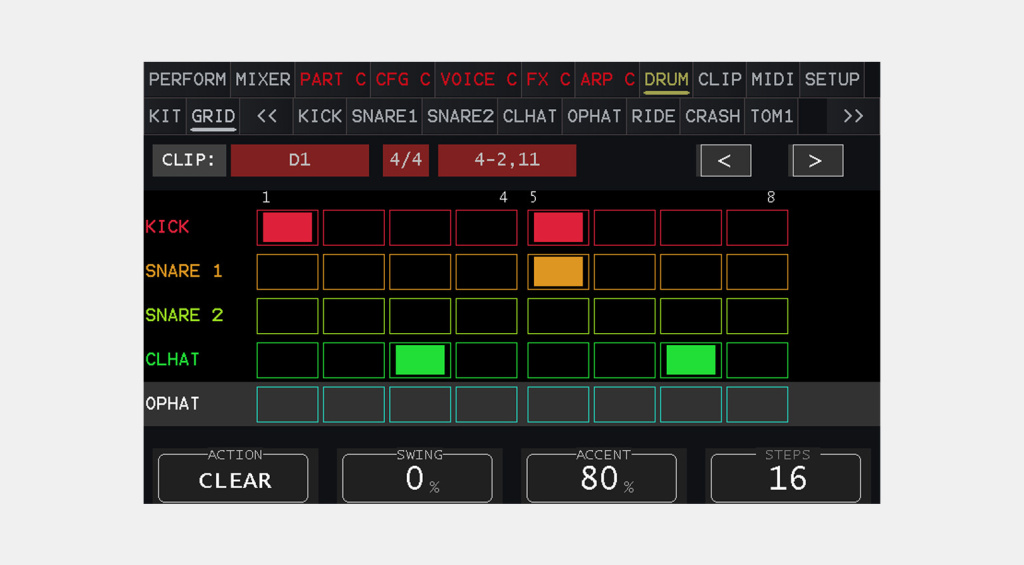Screen dimensions: 1024x565
Task: Click the CLIP: label button
Action: (x=189, y=160)
